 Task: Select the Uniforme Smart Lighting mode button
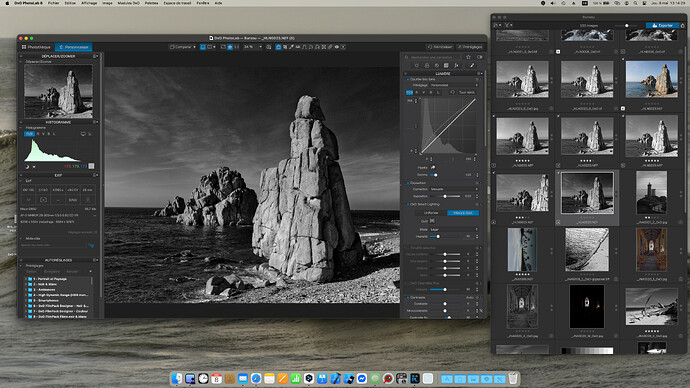(431, 213)
